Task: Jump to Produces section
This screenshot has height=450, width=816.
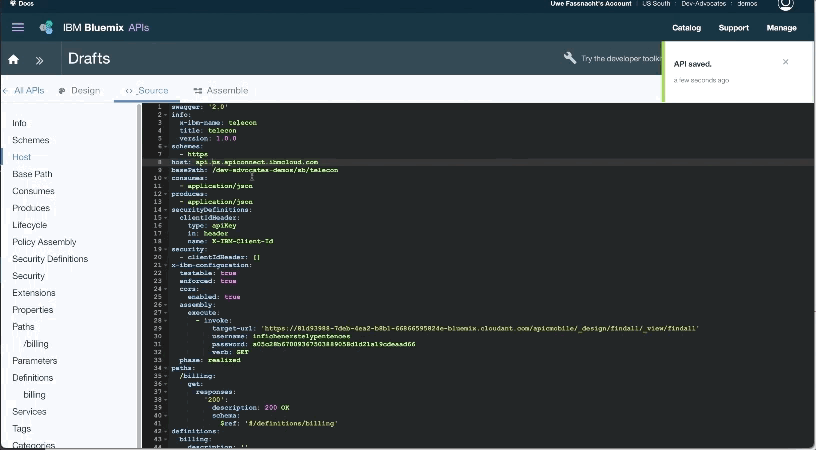Action: (31, 208)
